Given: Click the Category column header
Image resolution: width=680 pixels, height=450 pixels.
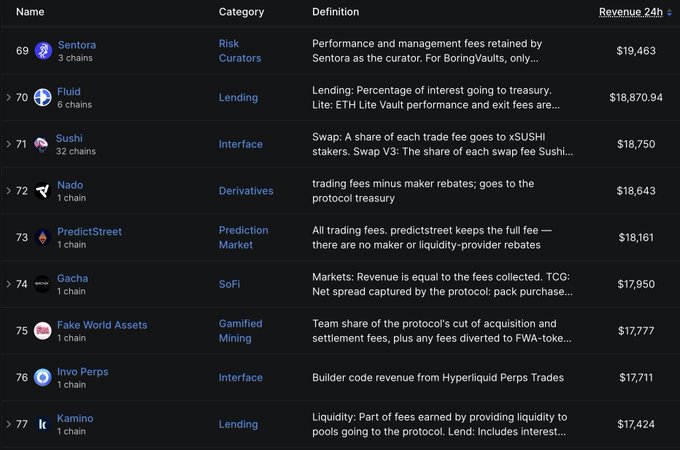Looking at the screenshot, I should click(x=241, y=12).
